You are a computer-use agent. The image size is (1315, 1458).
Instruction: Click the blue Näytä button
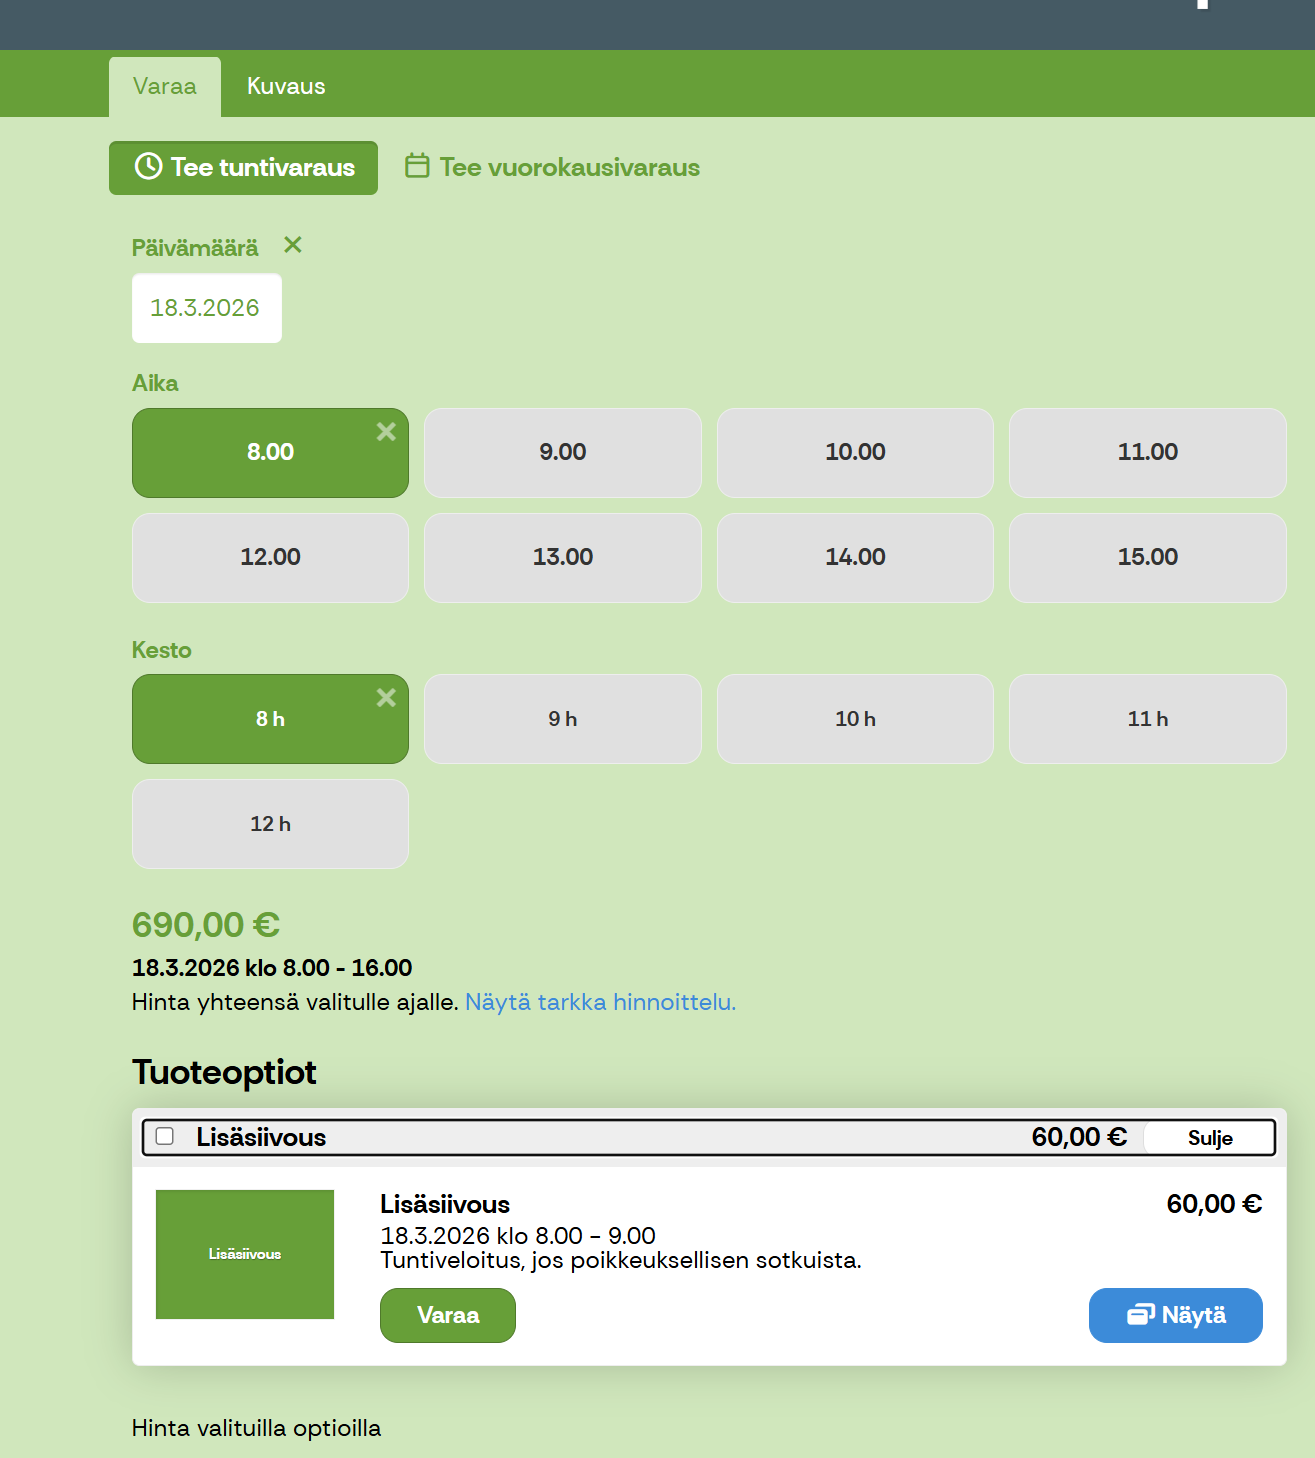tap(1176, 1315)
